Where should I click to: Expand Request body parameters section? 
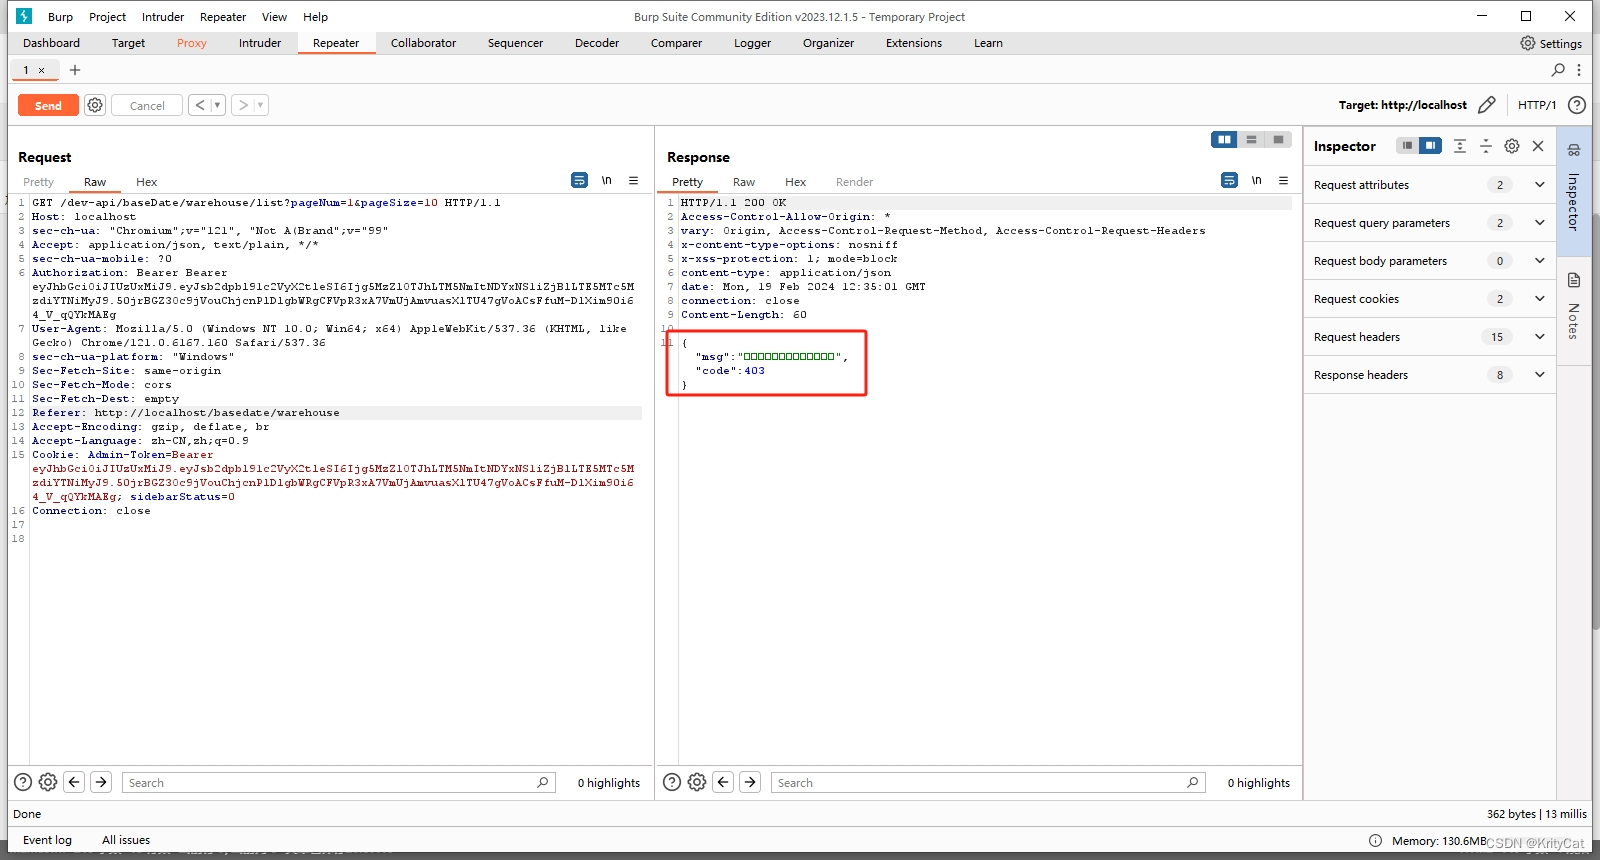[1539, 261]
